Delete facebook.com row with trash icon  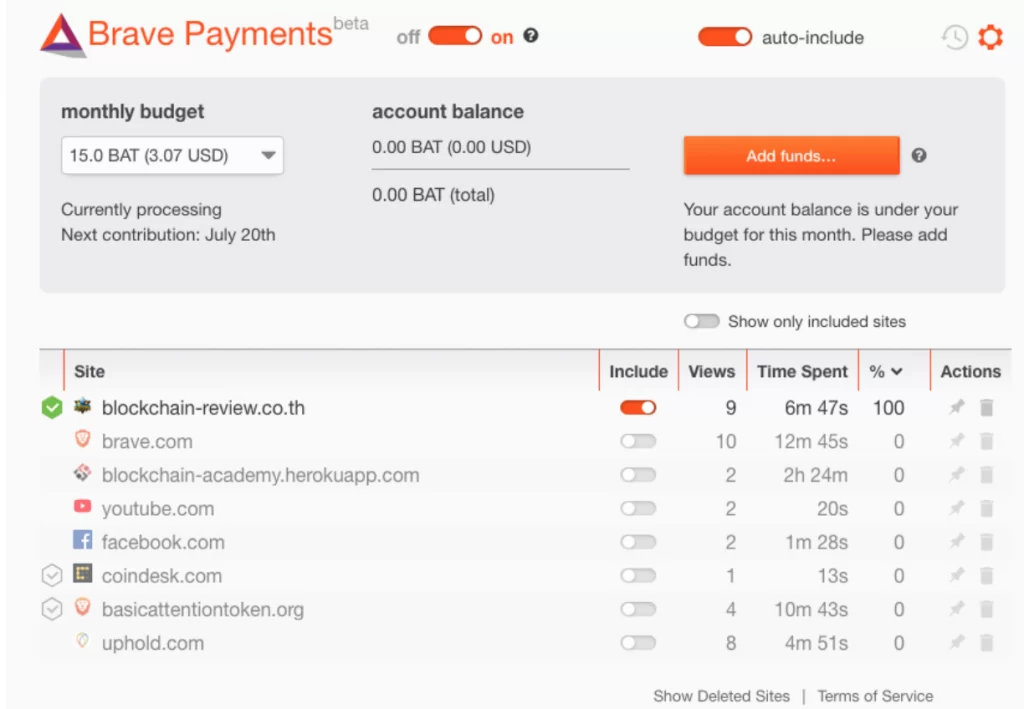point(987,542)
